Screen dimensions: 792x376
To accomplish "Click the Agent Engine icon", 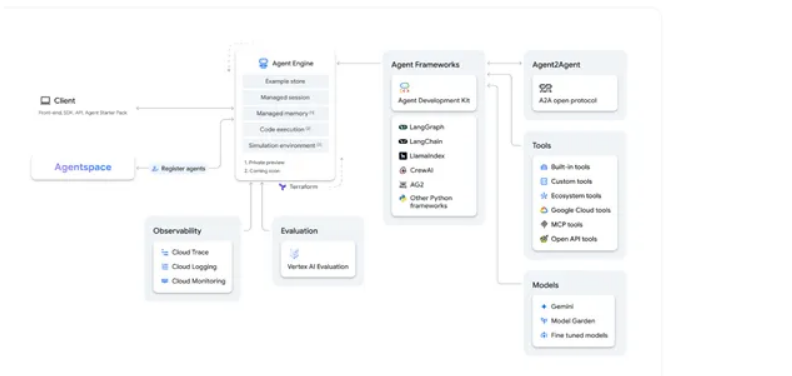I will click(263, 63).
